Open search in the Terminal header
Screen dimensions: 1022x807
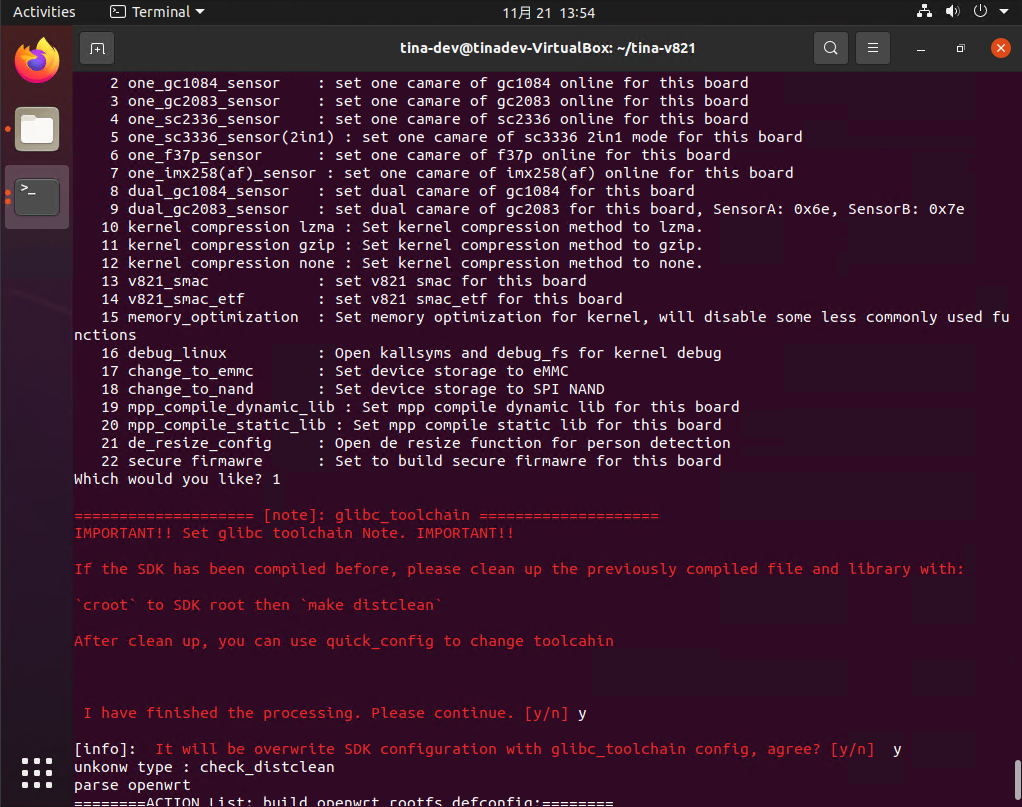830,47
